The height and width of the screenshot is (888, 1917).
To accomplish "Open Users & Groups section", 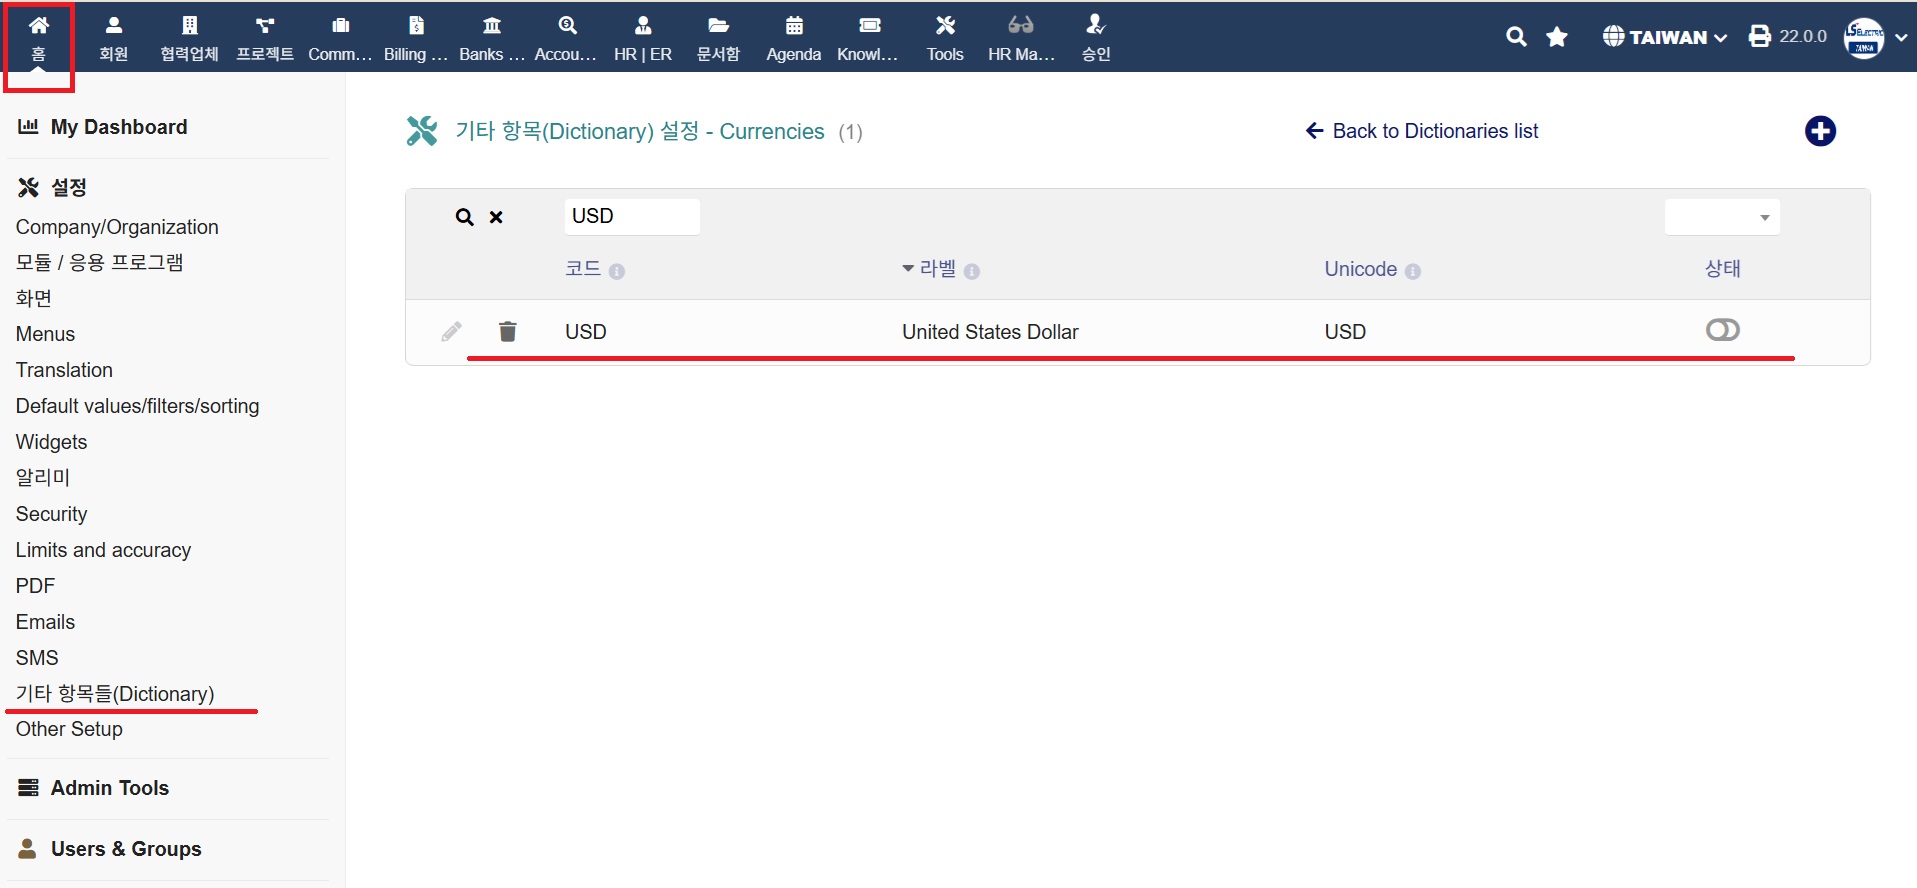I will (x=126, y=849).
